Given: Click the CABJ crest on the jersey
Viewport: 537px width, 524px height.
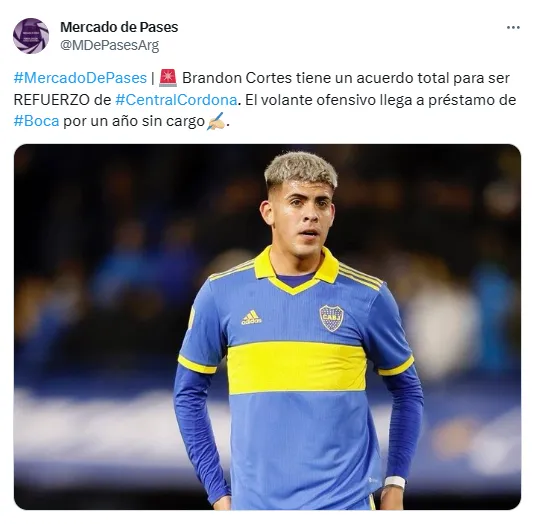Looking at the screenshot, I should 331,318.
